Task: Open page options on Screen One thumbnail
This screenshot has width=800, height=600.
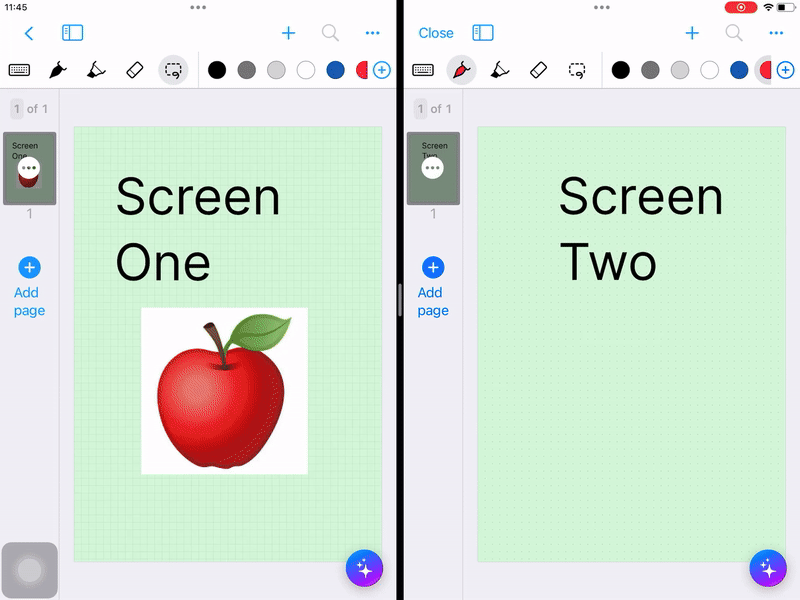Action: [x=29, y=168]
